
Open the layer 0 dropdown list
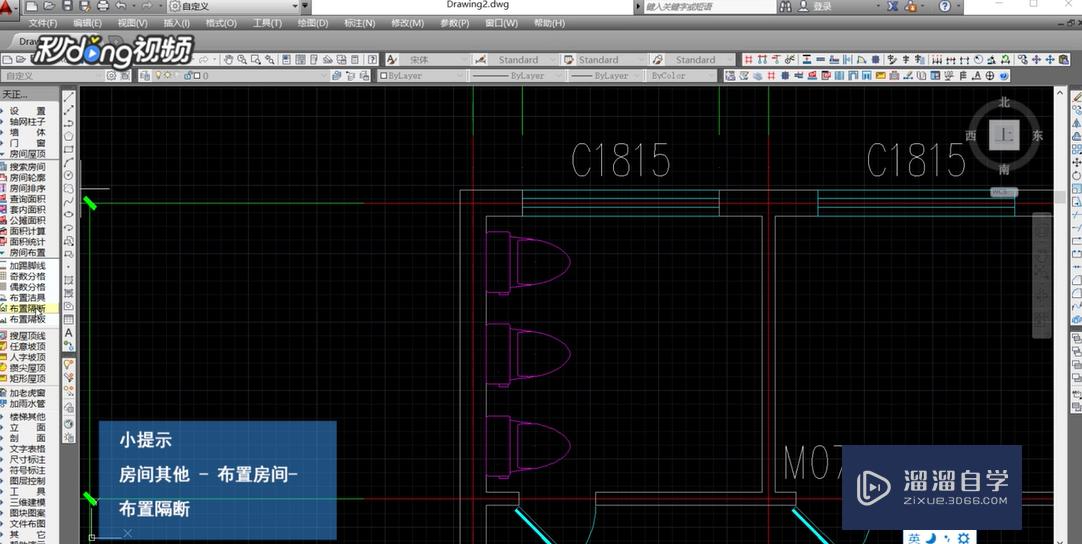pyautogui.click(x=242, y=75)
